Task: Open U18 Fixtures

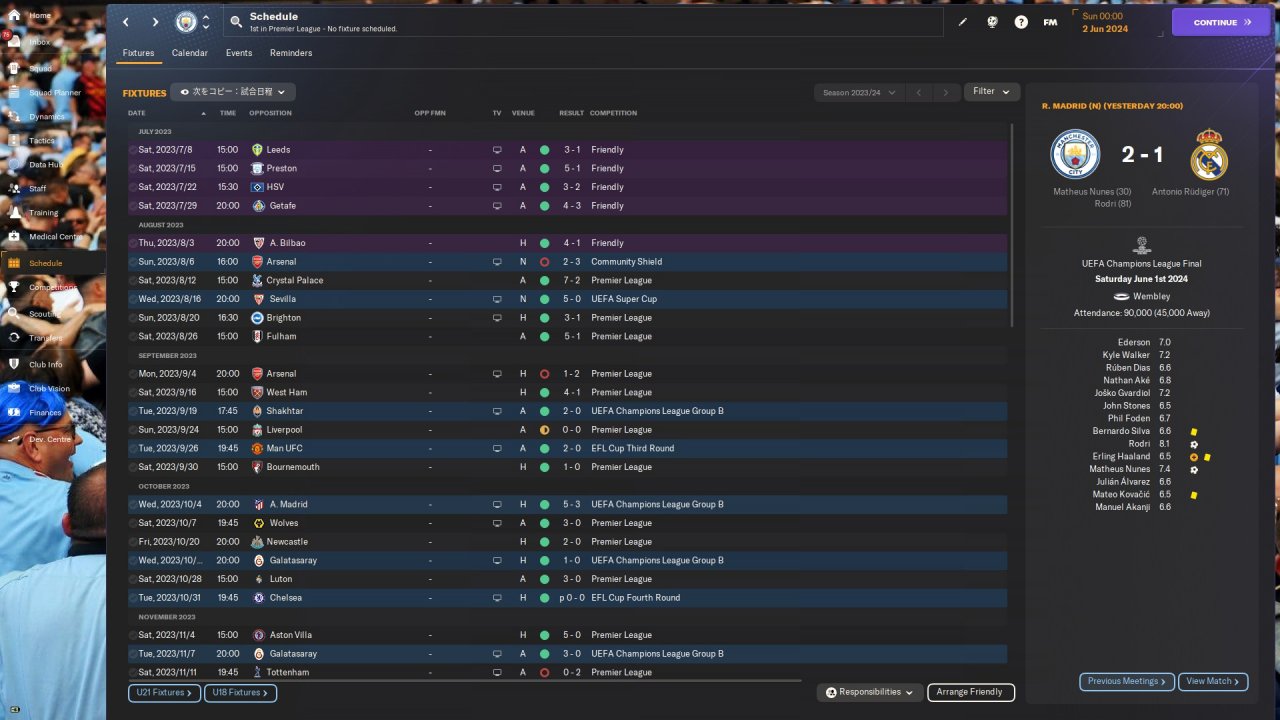Action: tap(240, 692)
